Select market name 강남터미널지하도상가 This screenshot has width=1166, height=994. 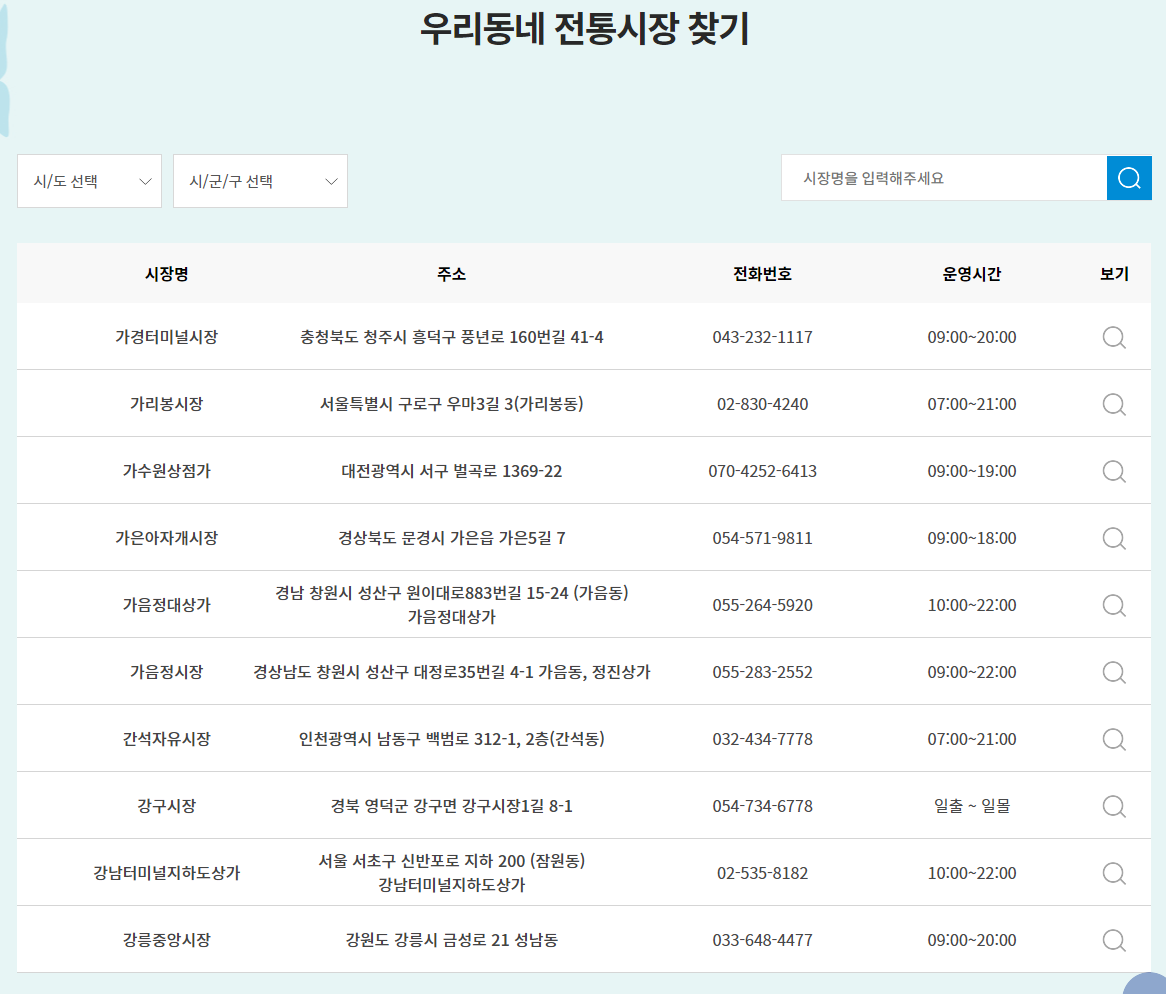coord(167,872)
